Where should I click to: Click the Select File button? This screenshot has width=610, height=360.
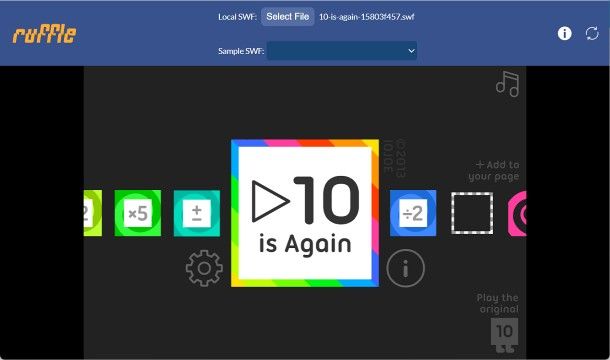[287, 17]
